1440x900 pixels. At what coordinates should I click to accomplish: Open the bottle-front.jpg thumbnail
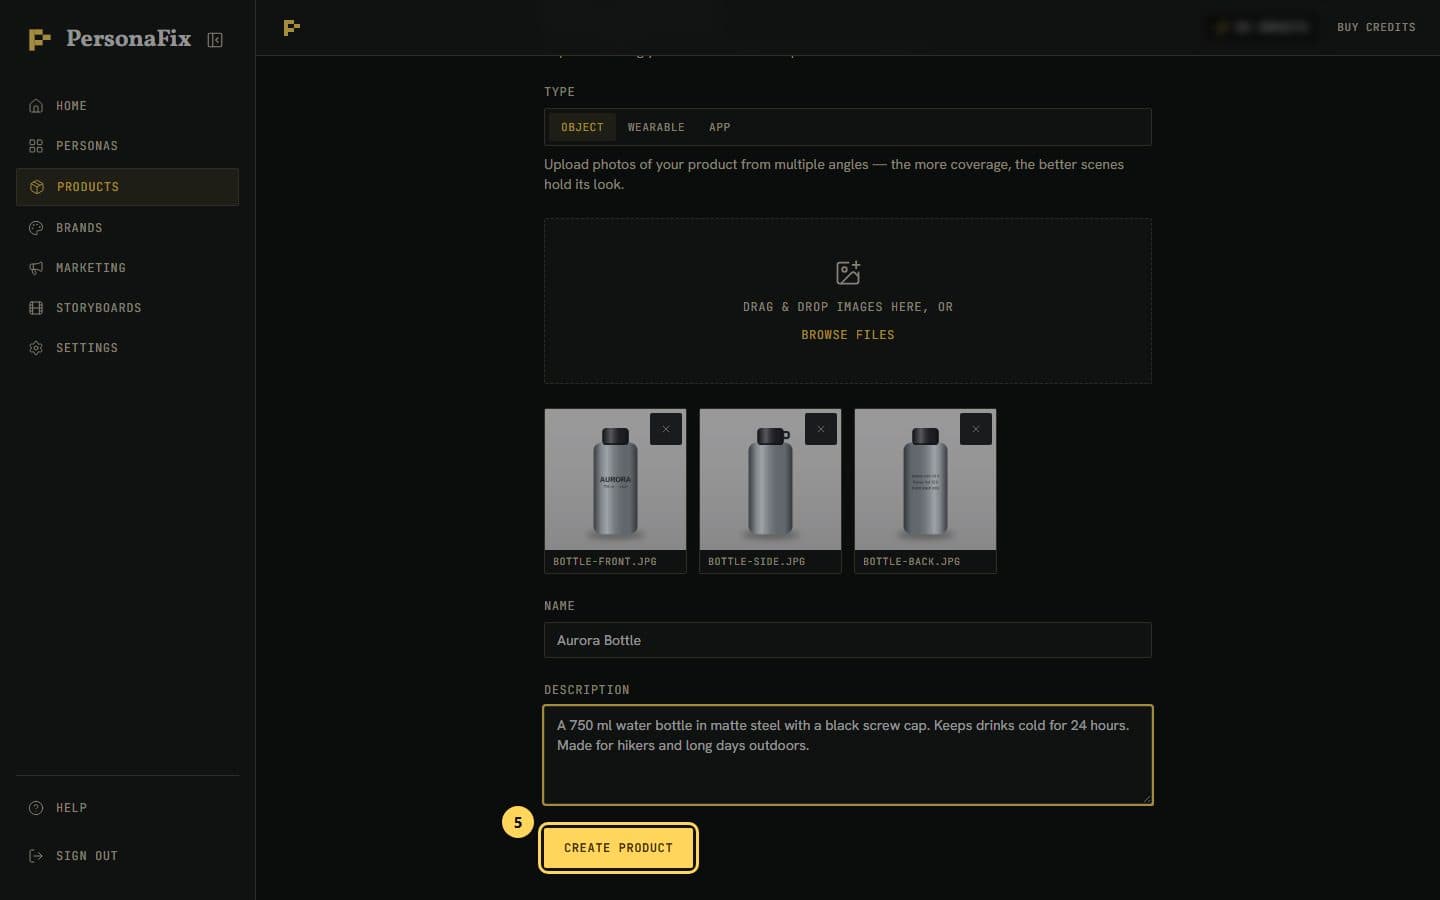pyautogui.click(x=615, y=479)
